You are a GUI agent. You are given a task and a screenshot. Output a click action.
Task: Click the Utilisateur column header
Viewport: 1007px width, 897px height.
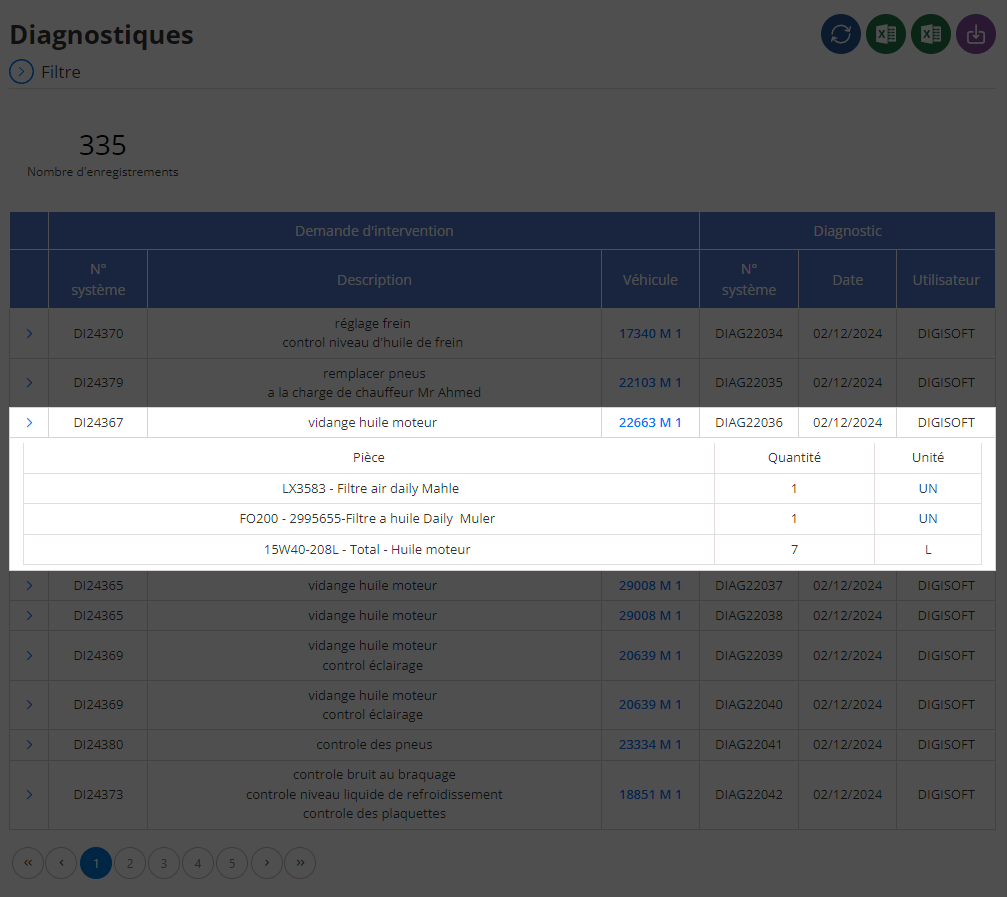[946, 280]
